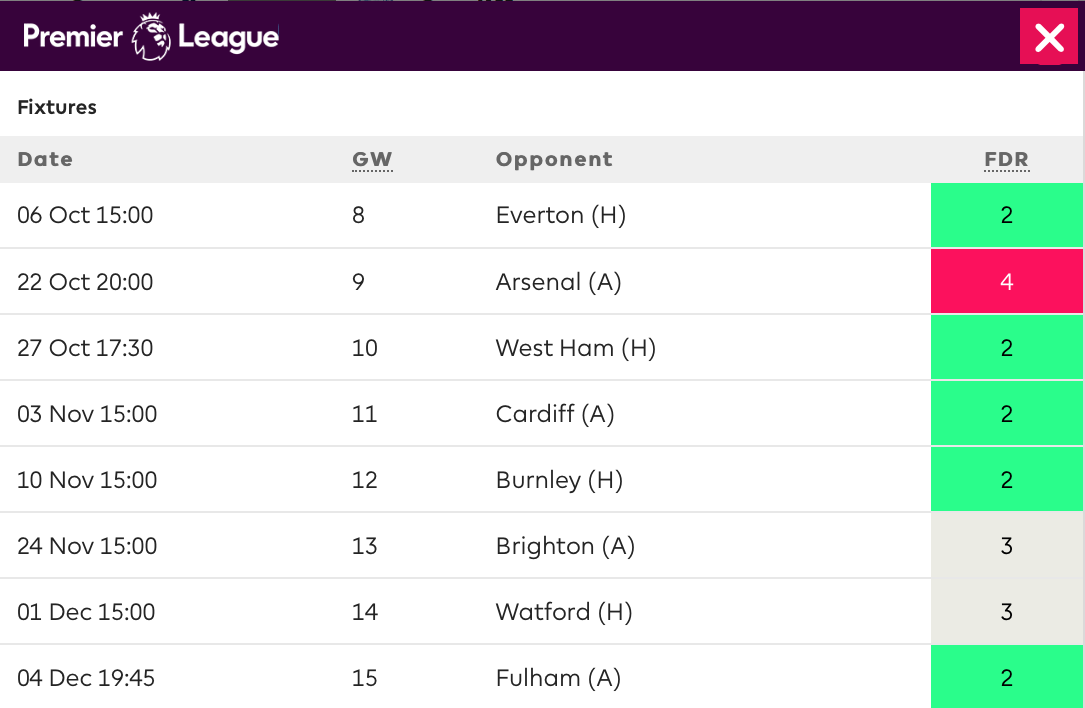Click West Ham (H) opponent text
The image size is (1085, 708).
(576, 347)
